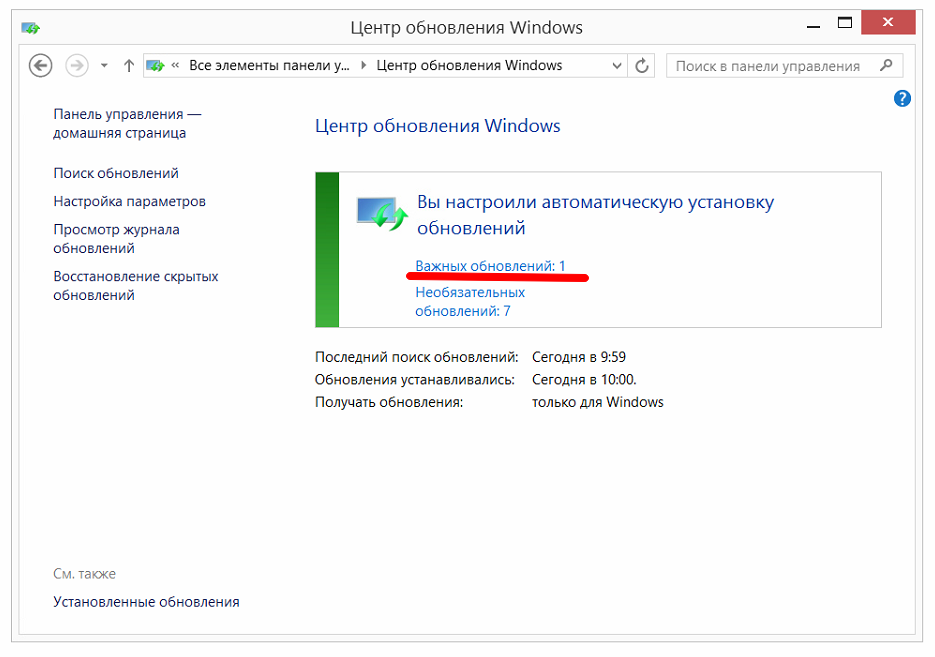The height and width of the screenshot is (657, 935).
Task: Open 'Установленные обновления' at the bottom left
Action: [146, 602]
